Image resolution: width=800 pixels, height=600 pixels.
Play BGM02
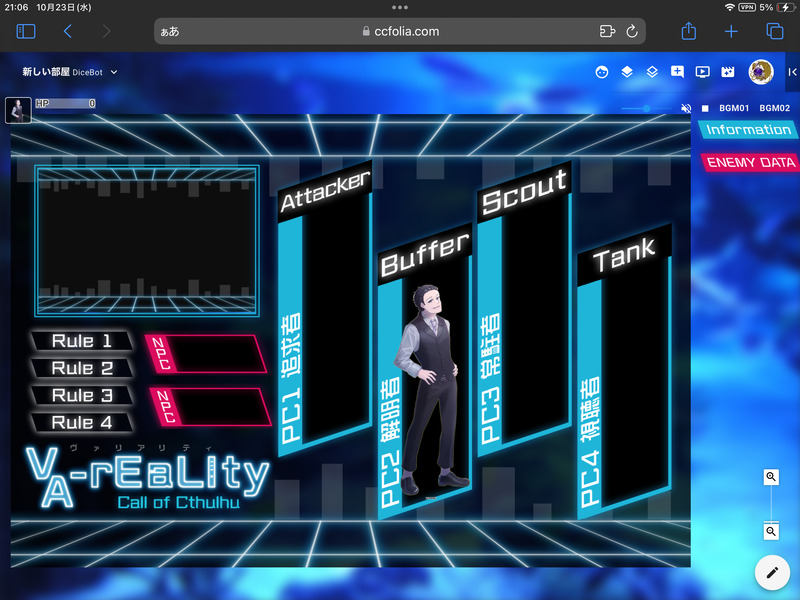point(774,108)
